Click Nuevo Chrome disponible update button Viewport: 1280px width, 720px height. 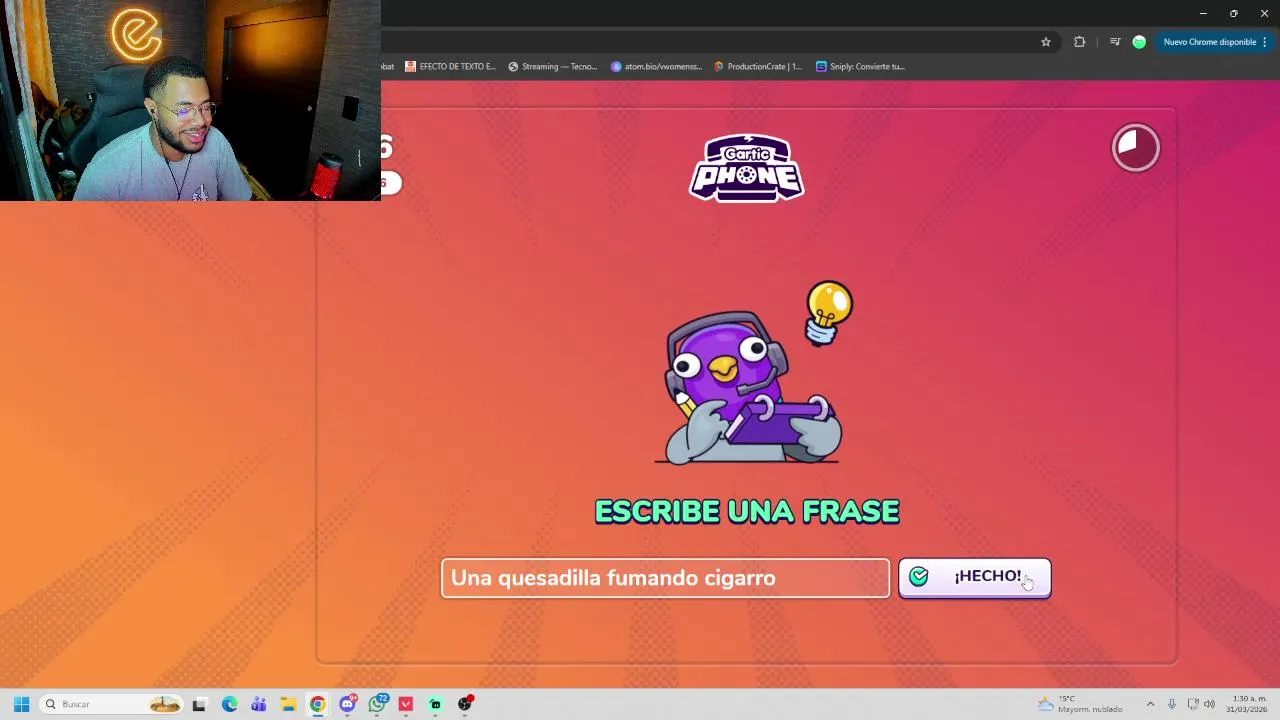[1209, 42]
